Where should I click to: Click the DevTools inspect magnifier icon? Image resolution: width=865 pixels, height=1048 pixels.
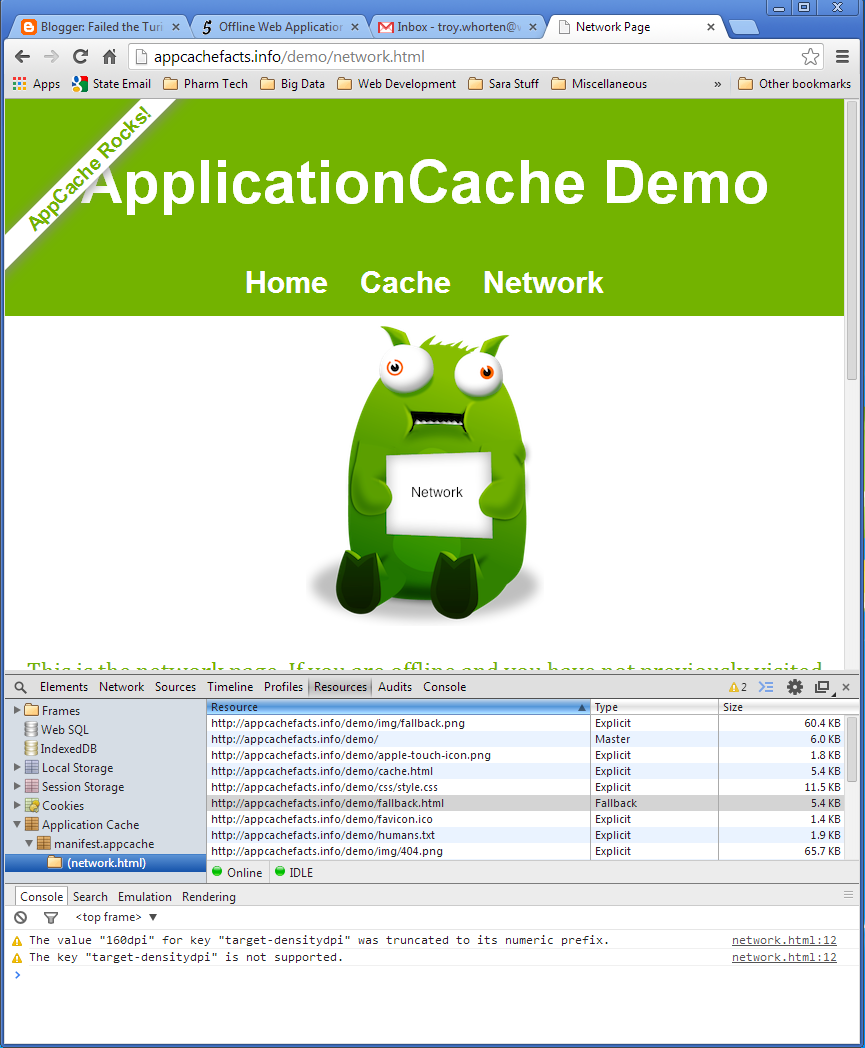click(x=21, y=687)
